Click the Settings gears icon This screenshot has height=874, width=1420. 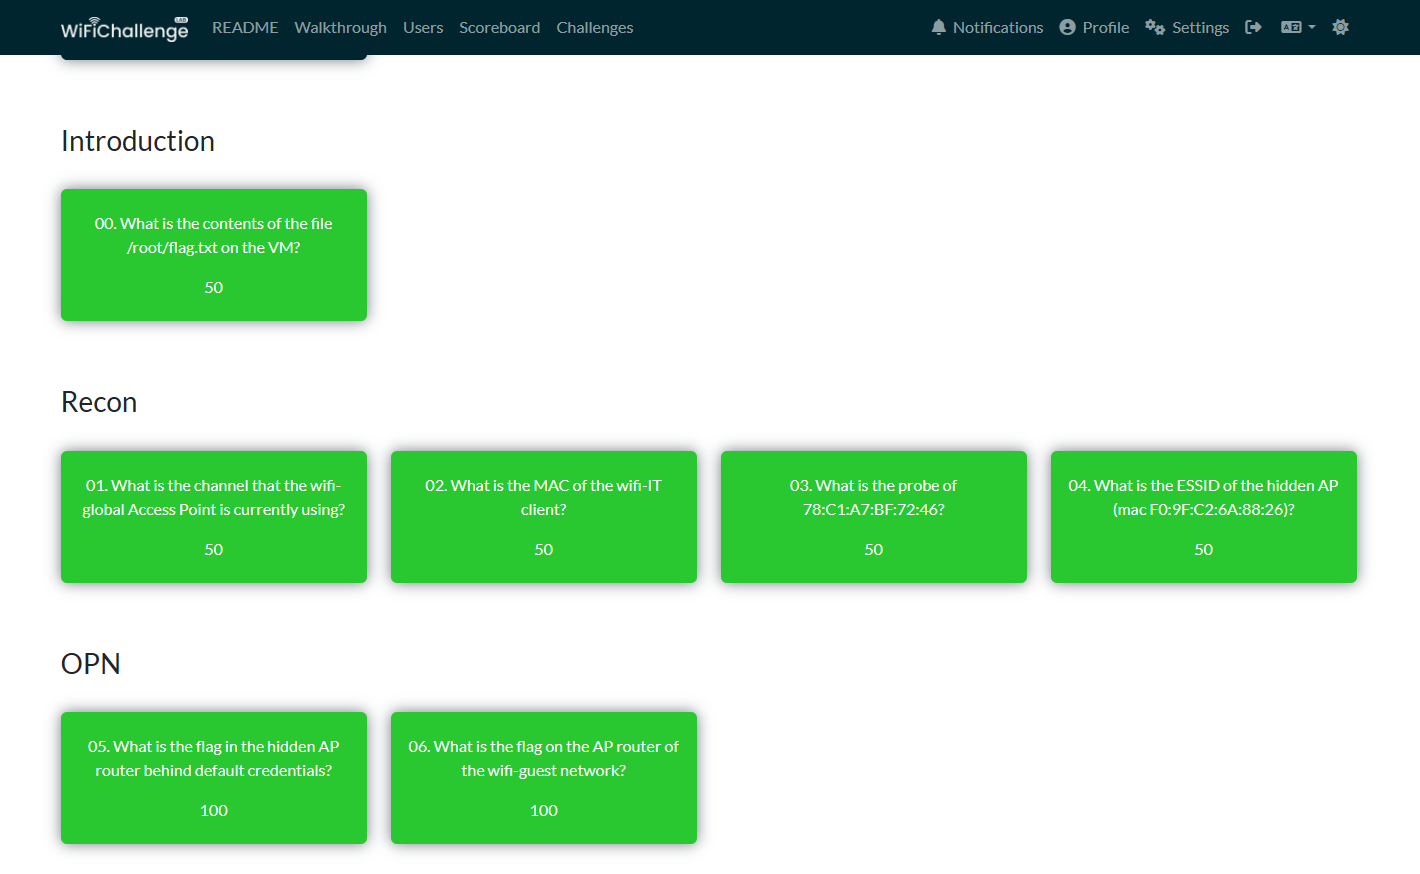coord(1155,28)
